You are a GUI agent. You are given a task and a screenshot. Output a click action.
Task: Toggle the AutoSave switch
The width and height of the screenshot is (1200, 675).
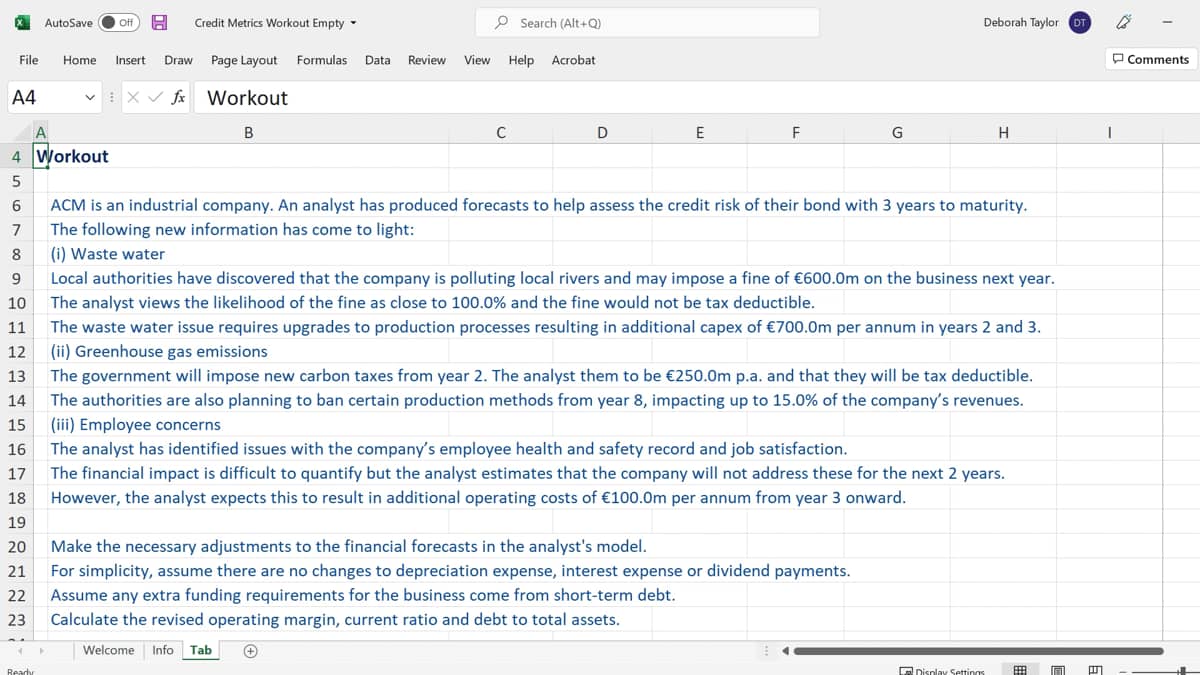pyautogui.click(x=119, y=22)
